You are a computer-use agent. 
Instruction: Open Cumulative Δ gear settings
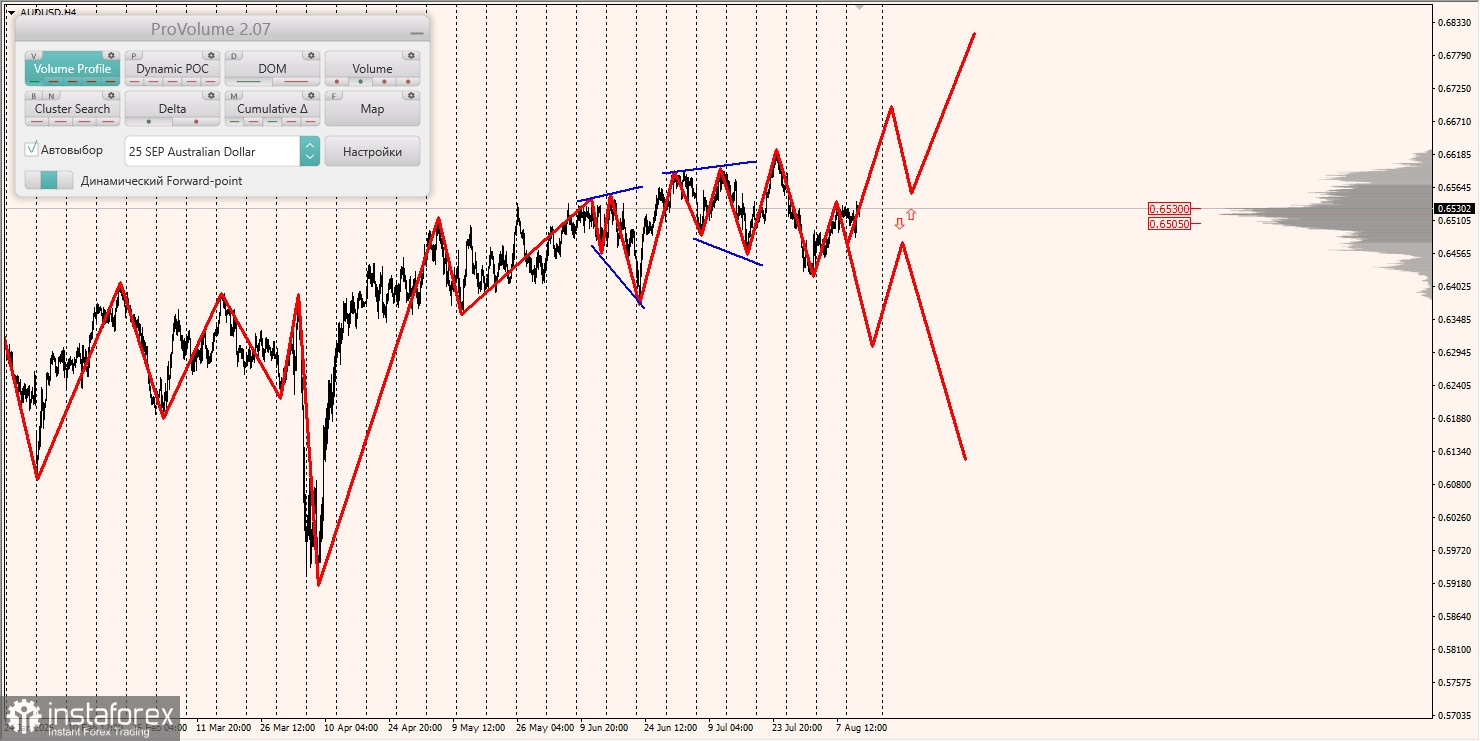coord(311,95)
